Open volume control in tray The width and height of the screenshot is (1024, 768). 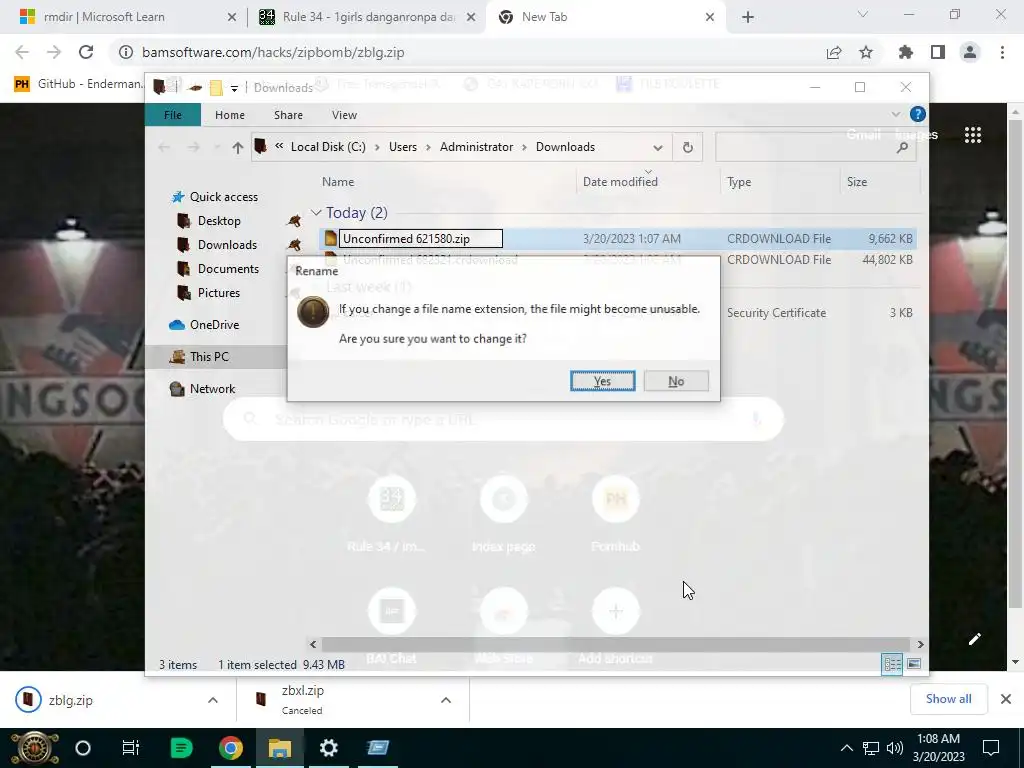[x=895, y=748]
